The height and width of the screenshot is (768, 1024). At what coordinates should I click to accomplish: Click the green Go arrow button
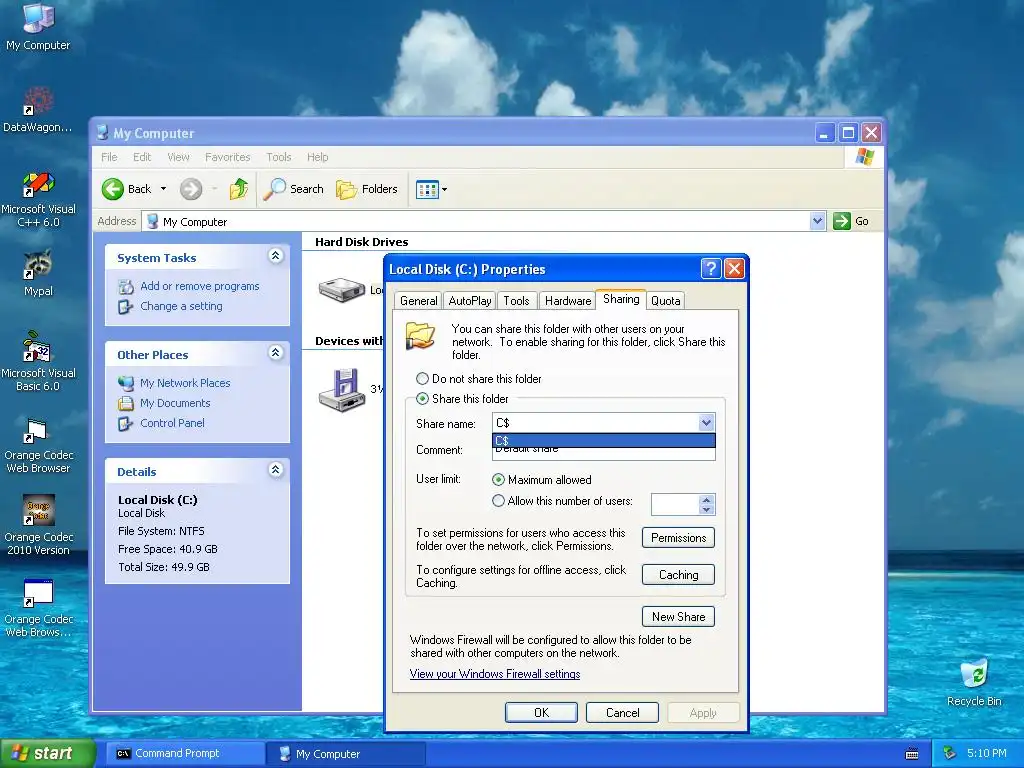pyautogui.click(x=841, y=221)
